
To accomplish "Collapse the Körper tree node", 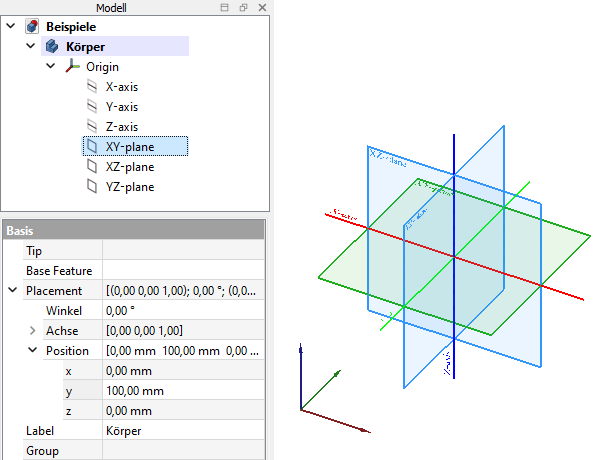I will point(31,46).
